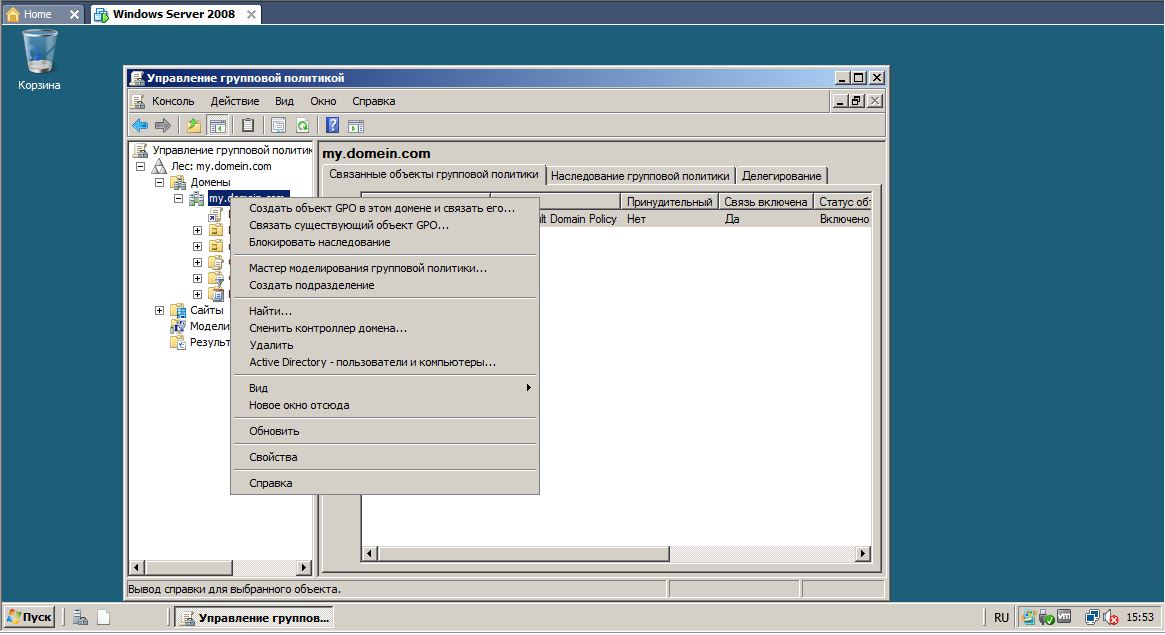Choose Сменить контроллер домена
Viewport: 1165px width, 635px height.
(385, 328)
